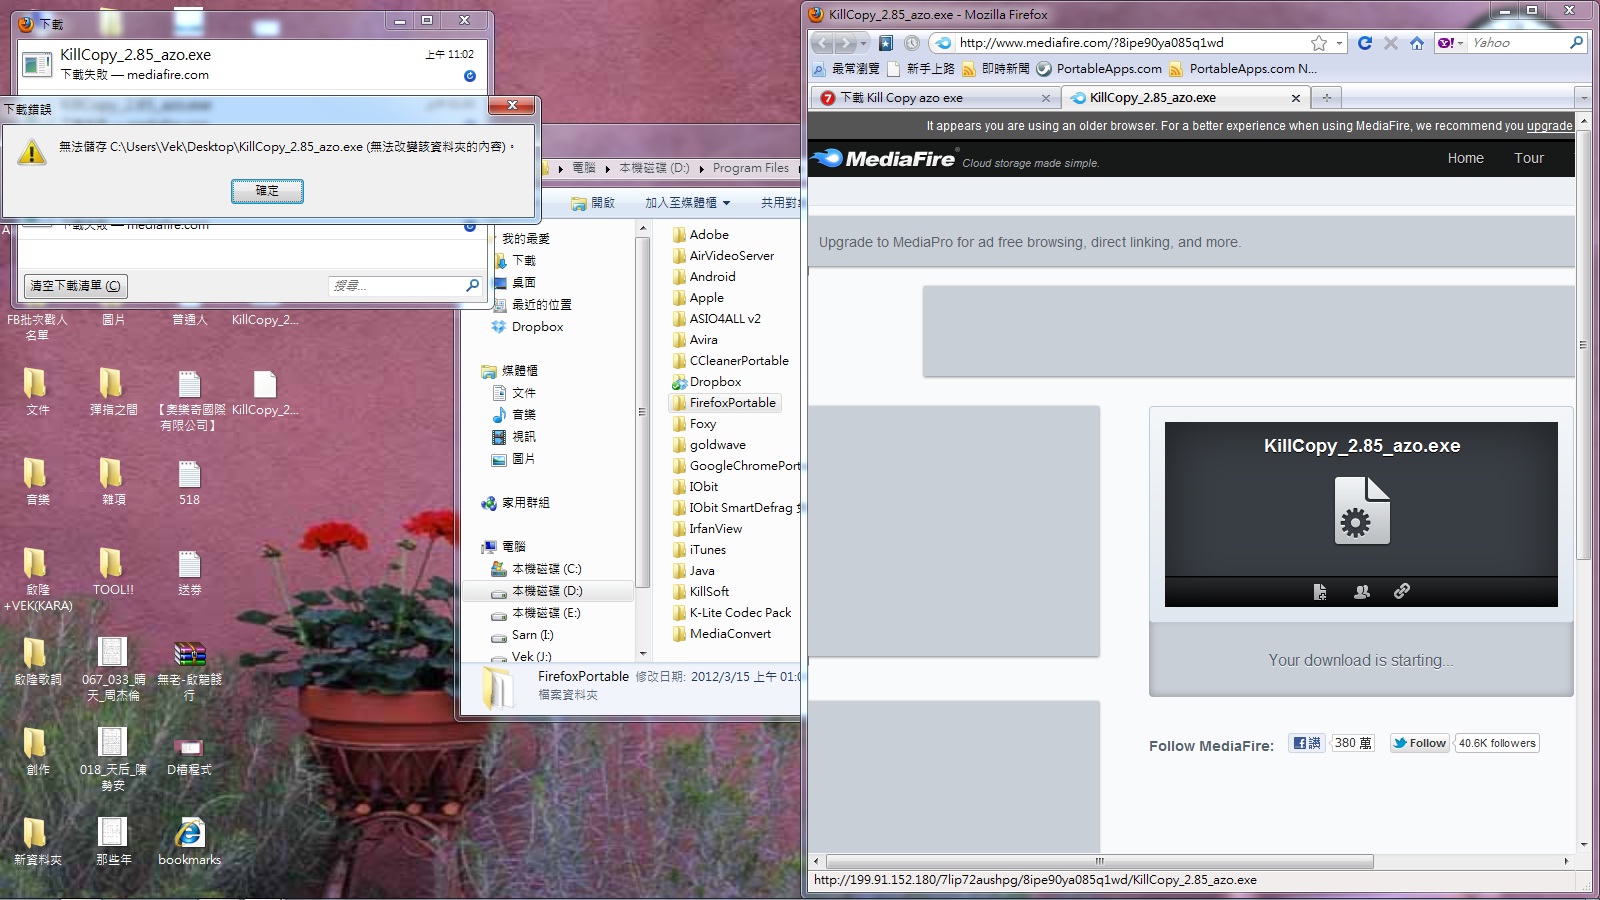
Task: Click the share people icon under file preview
Action: pos(1361,591)
